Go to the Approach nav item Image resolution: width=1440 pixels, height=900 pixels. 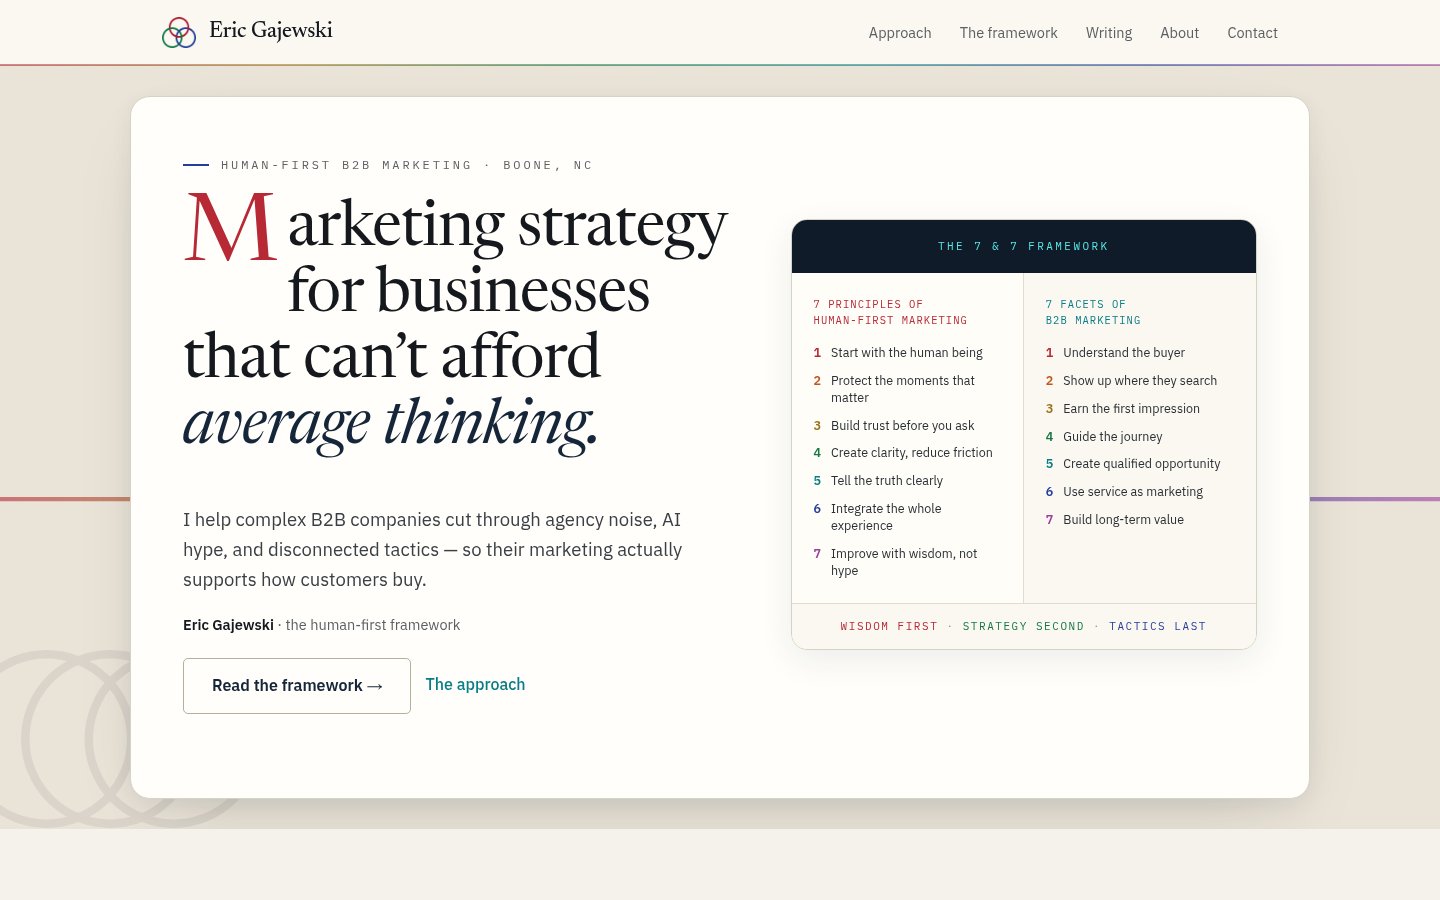click(x=900, y=33)
